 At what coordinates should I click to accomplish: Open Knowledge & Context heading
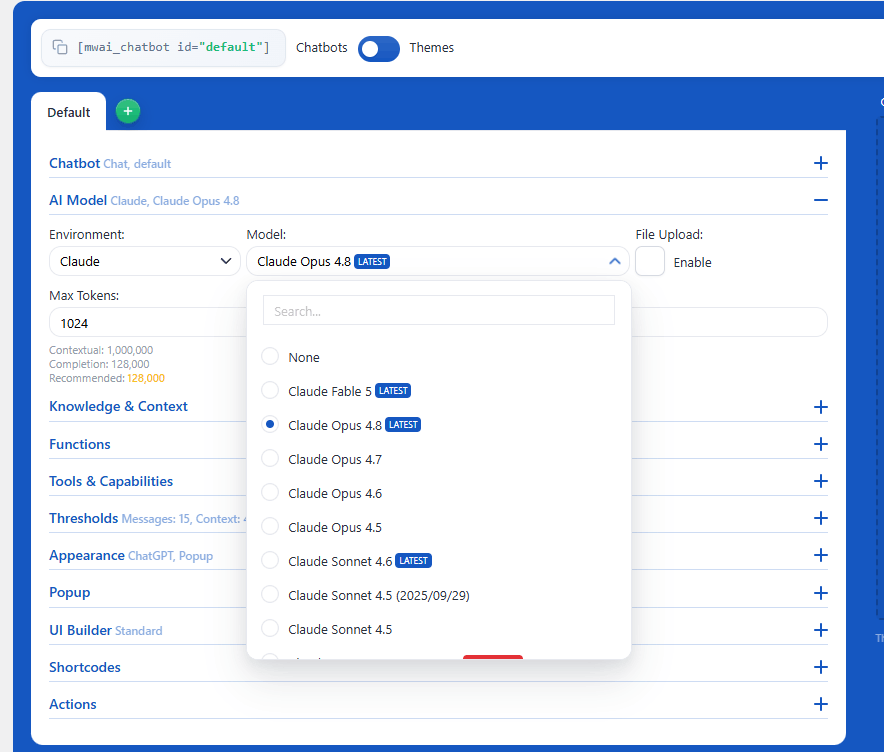click(x=118, y=406)
